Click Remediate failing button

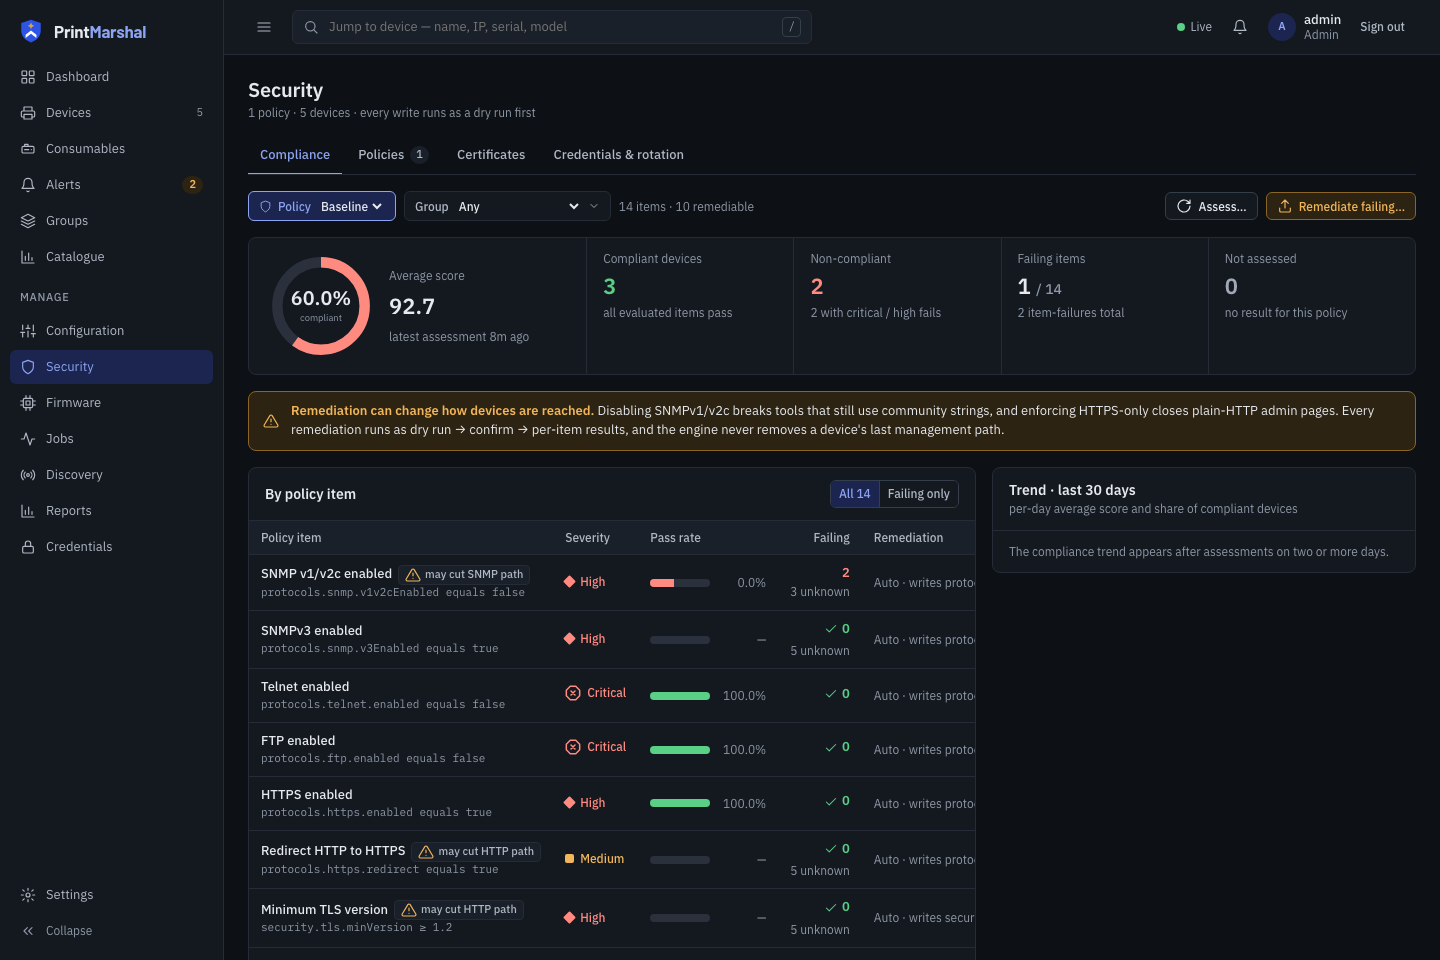coord(1340,206)
